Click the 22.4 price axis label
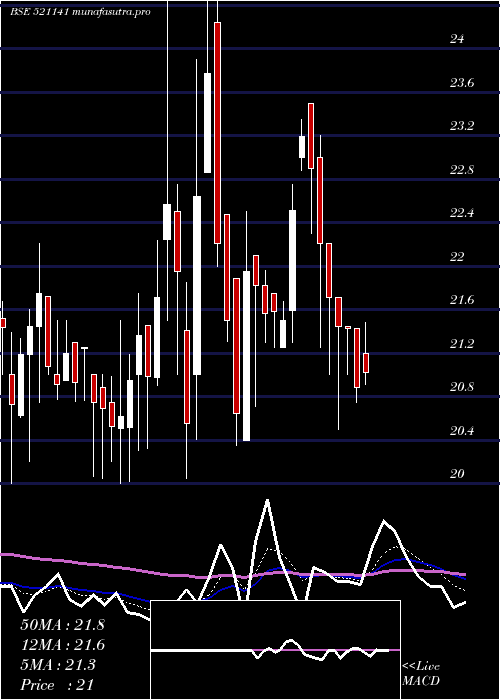Viewport: 500px width, 700px height. point(462,213)
